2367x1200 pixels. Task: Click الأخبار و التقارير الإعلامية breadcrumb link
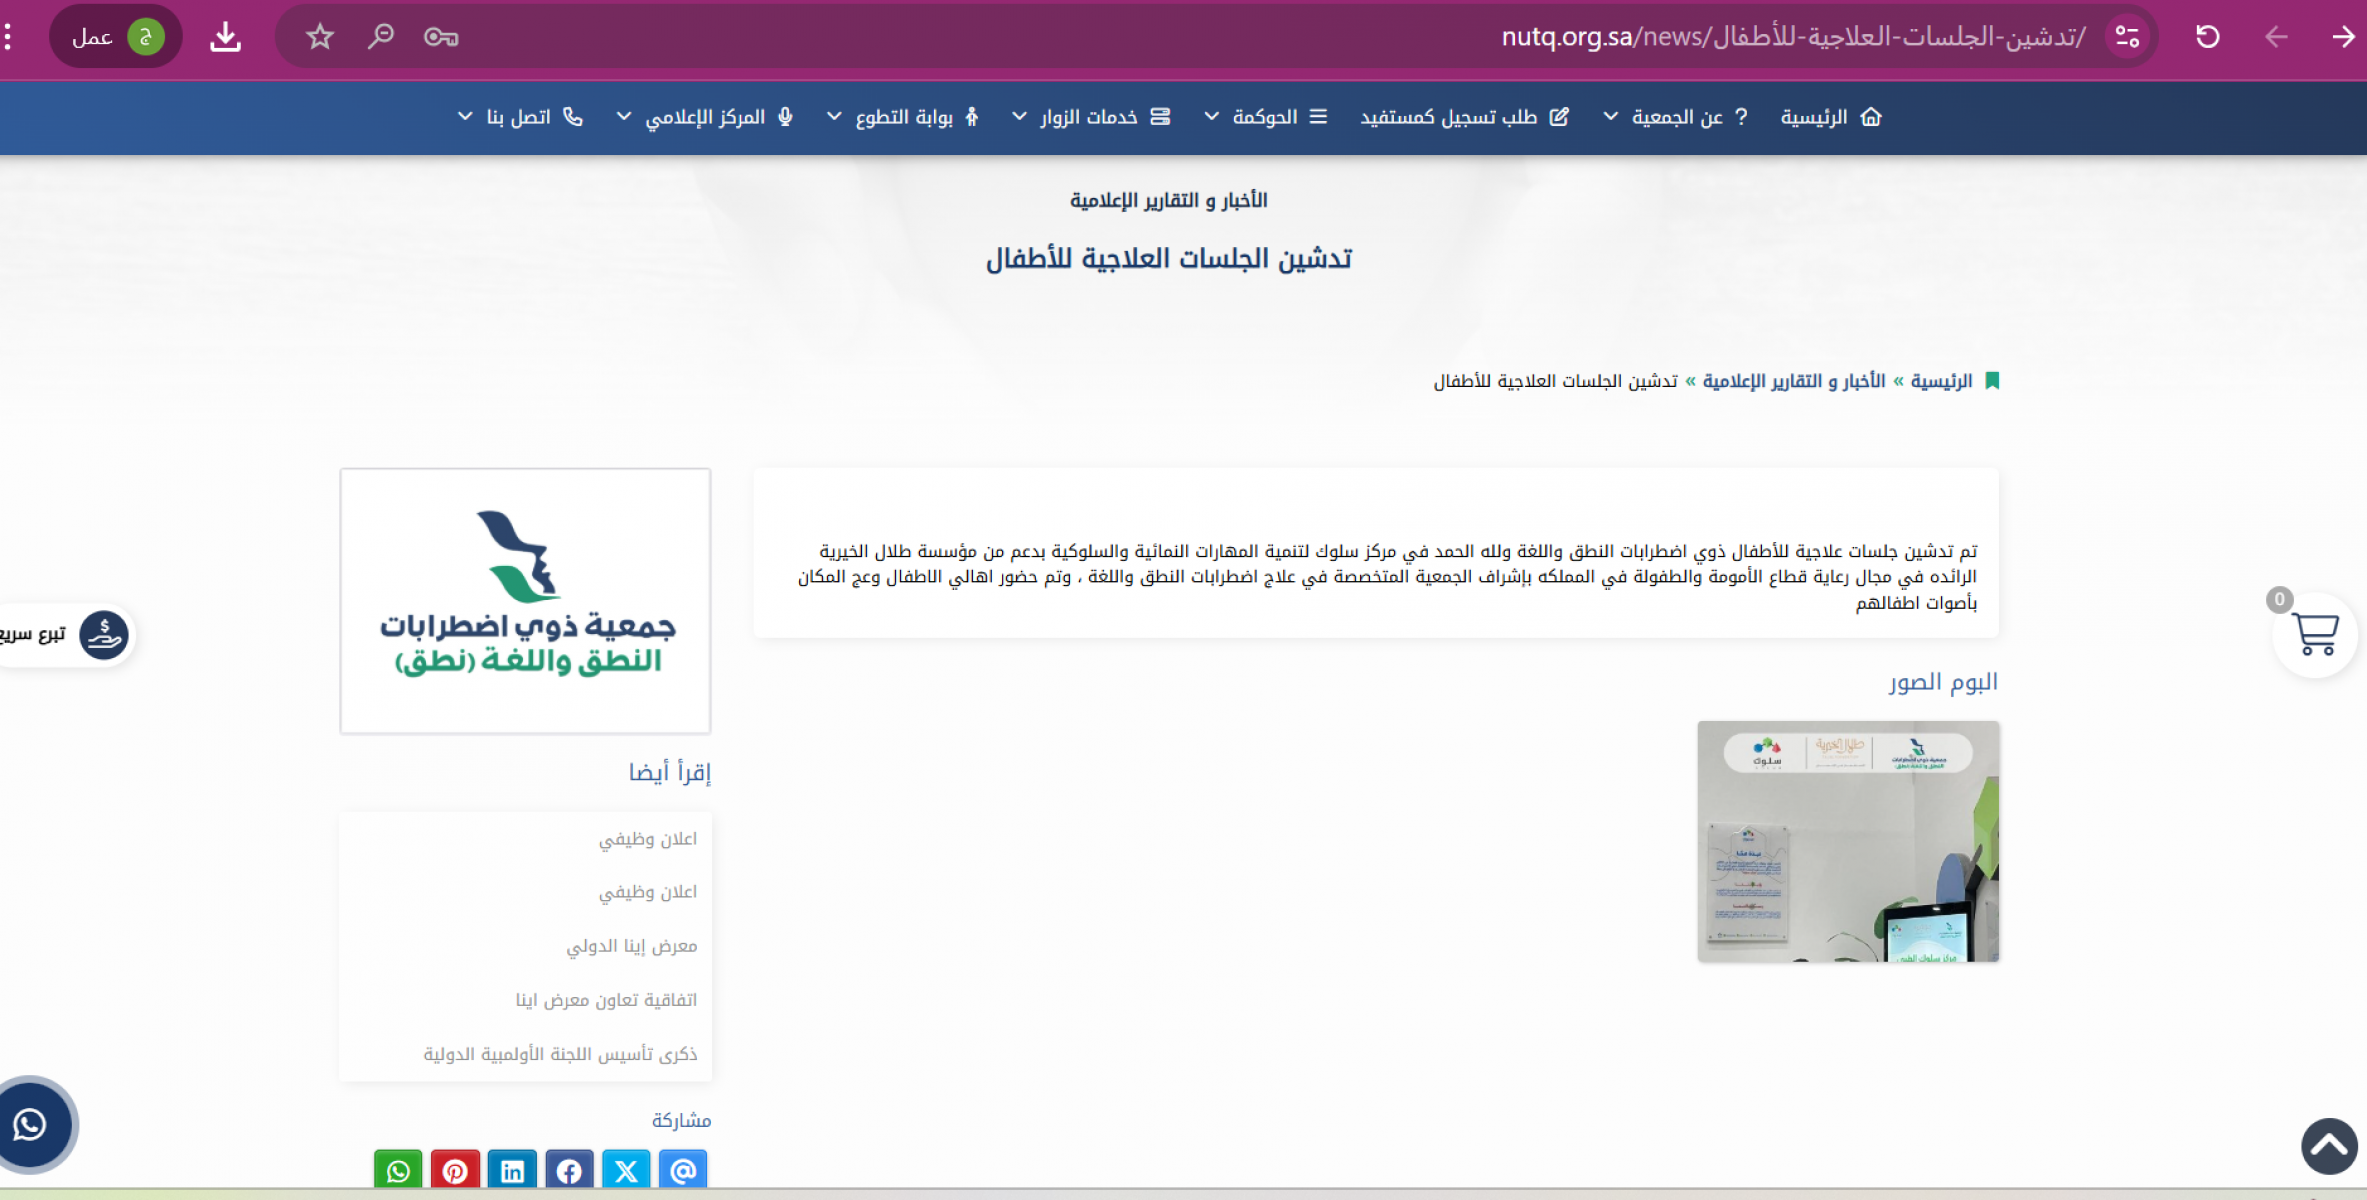click(1794, 381)
